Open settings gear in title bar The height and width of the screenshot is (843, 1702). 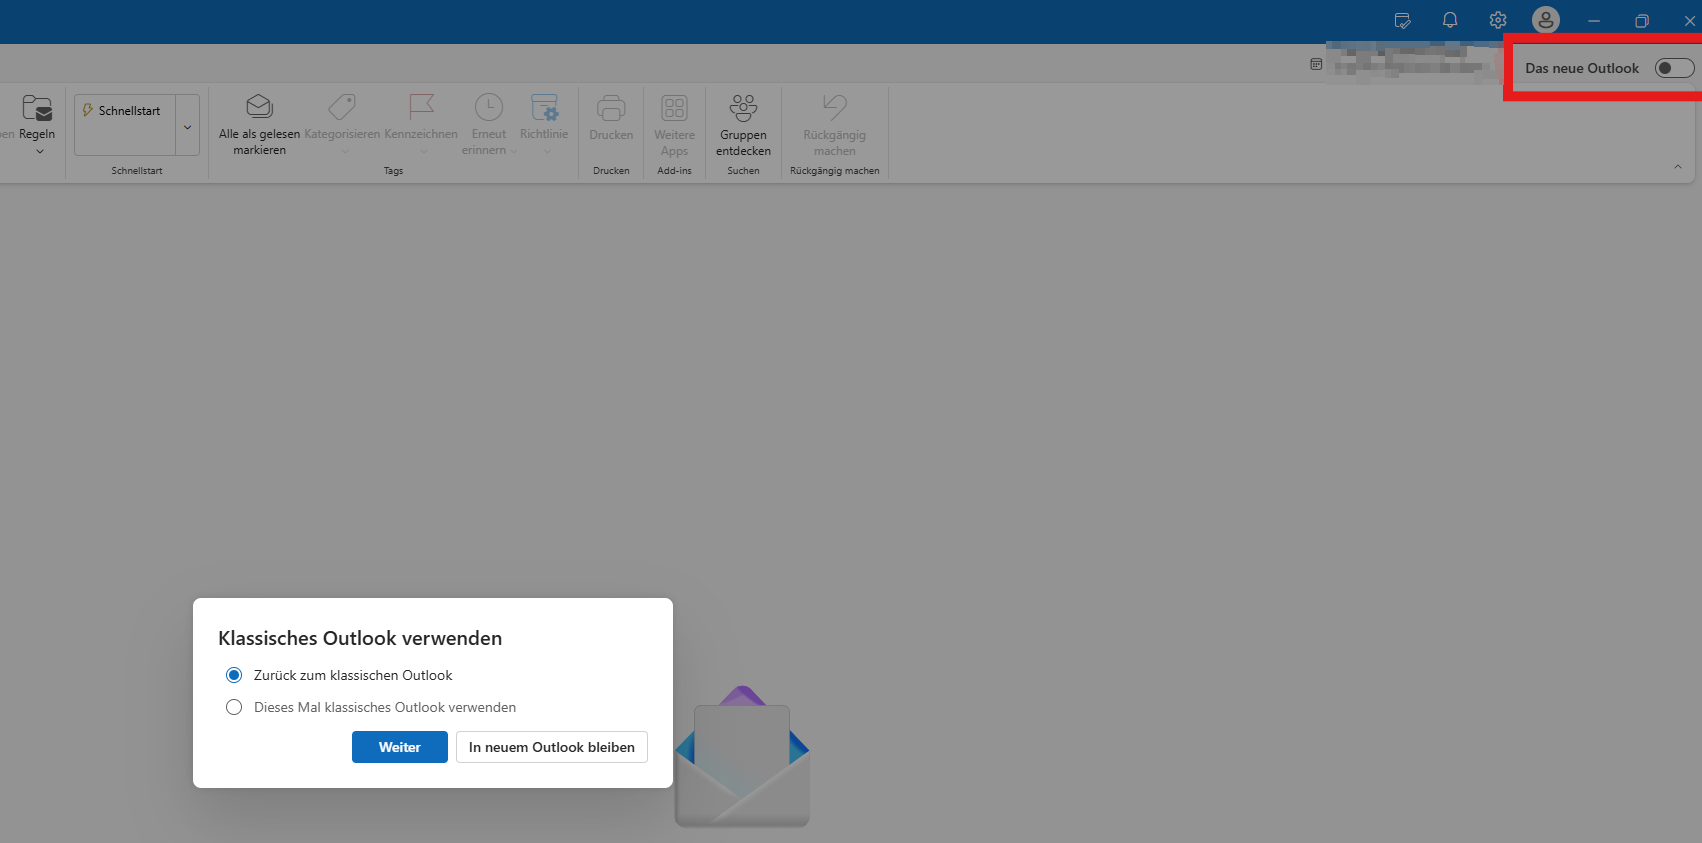click(1498, 20)
